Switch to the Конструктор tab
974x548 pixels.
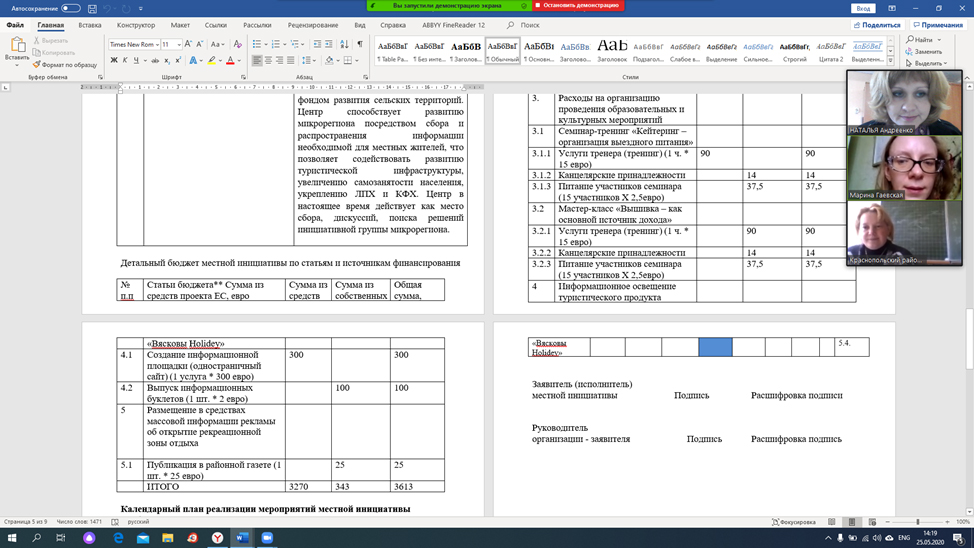pos(136,25)
